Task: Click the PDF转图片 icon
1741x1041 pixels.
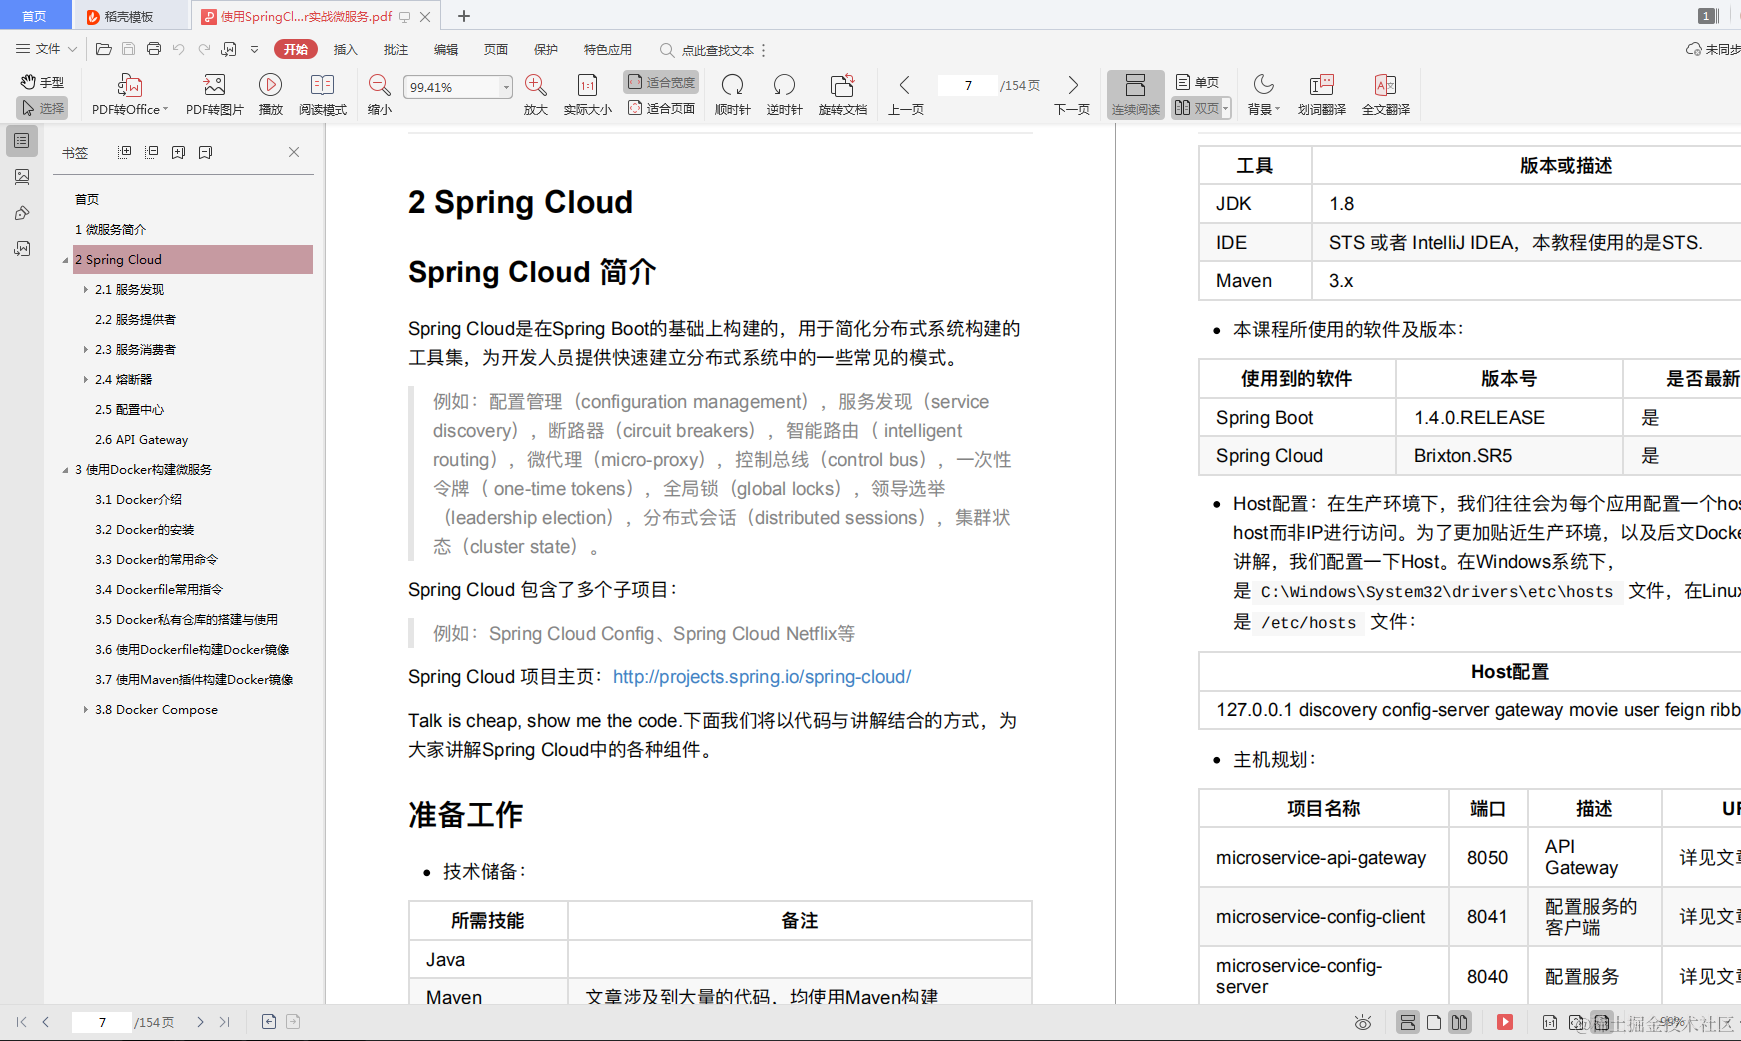Action: tap(213, 93)
